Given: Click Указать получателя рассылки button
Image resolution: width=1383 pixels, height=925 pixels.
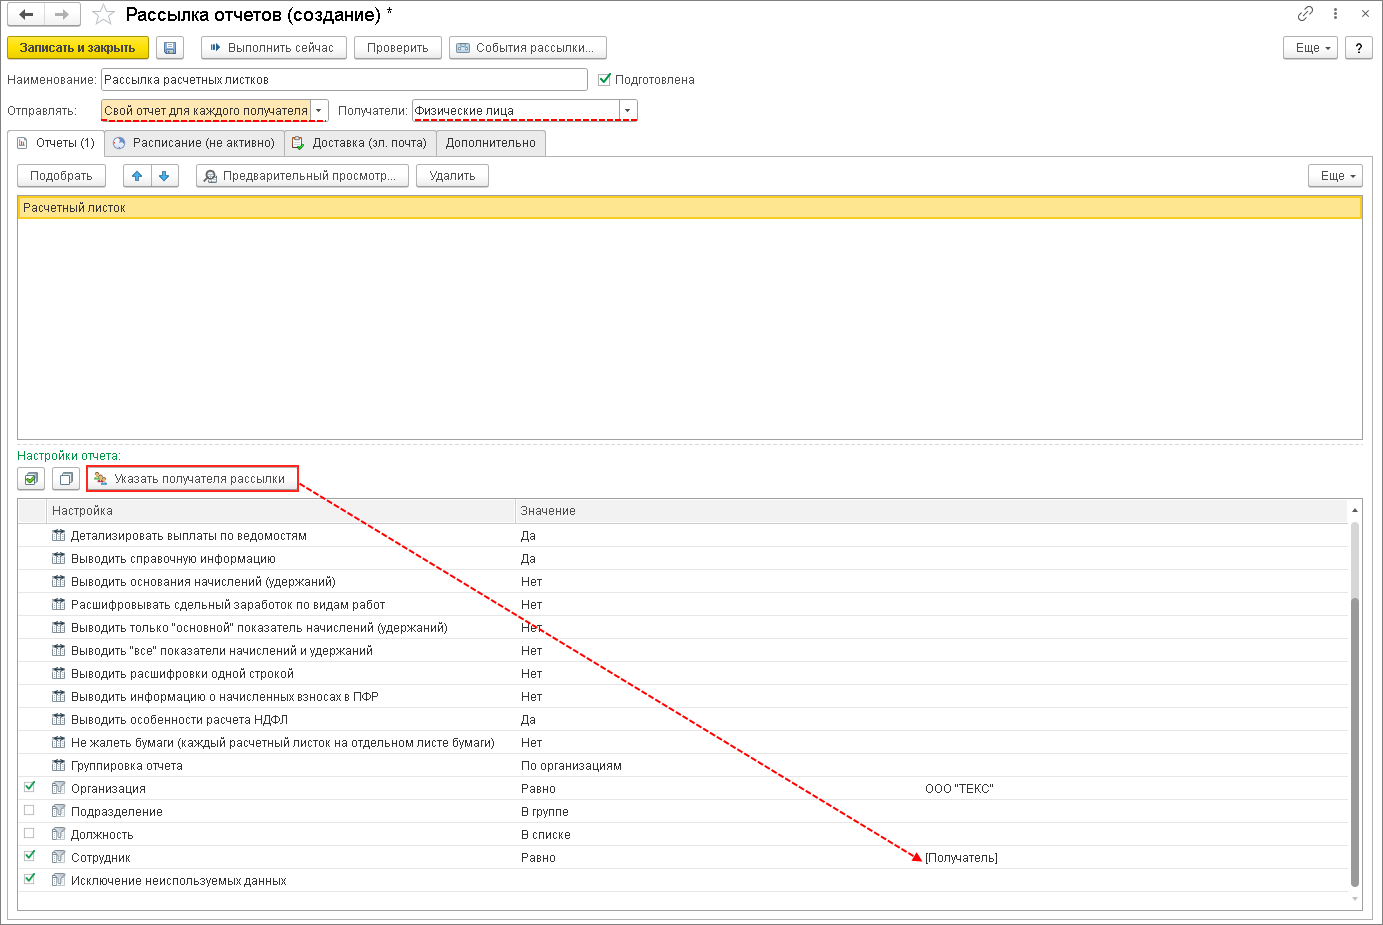Looking at the screenshot, I should click(x=192, y=479).
